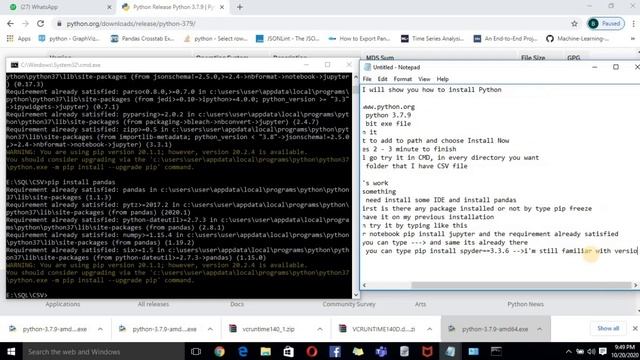640x360 pixels.
Task: Launch Microsoft Edge from the taskbar
Action: [243, 351]
